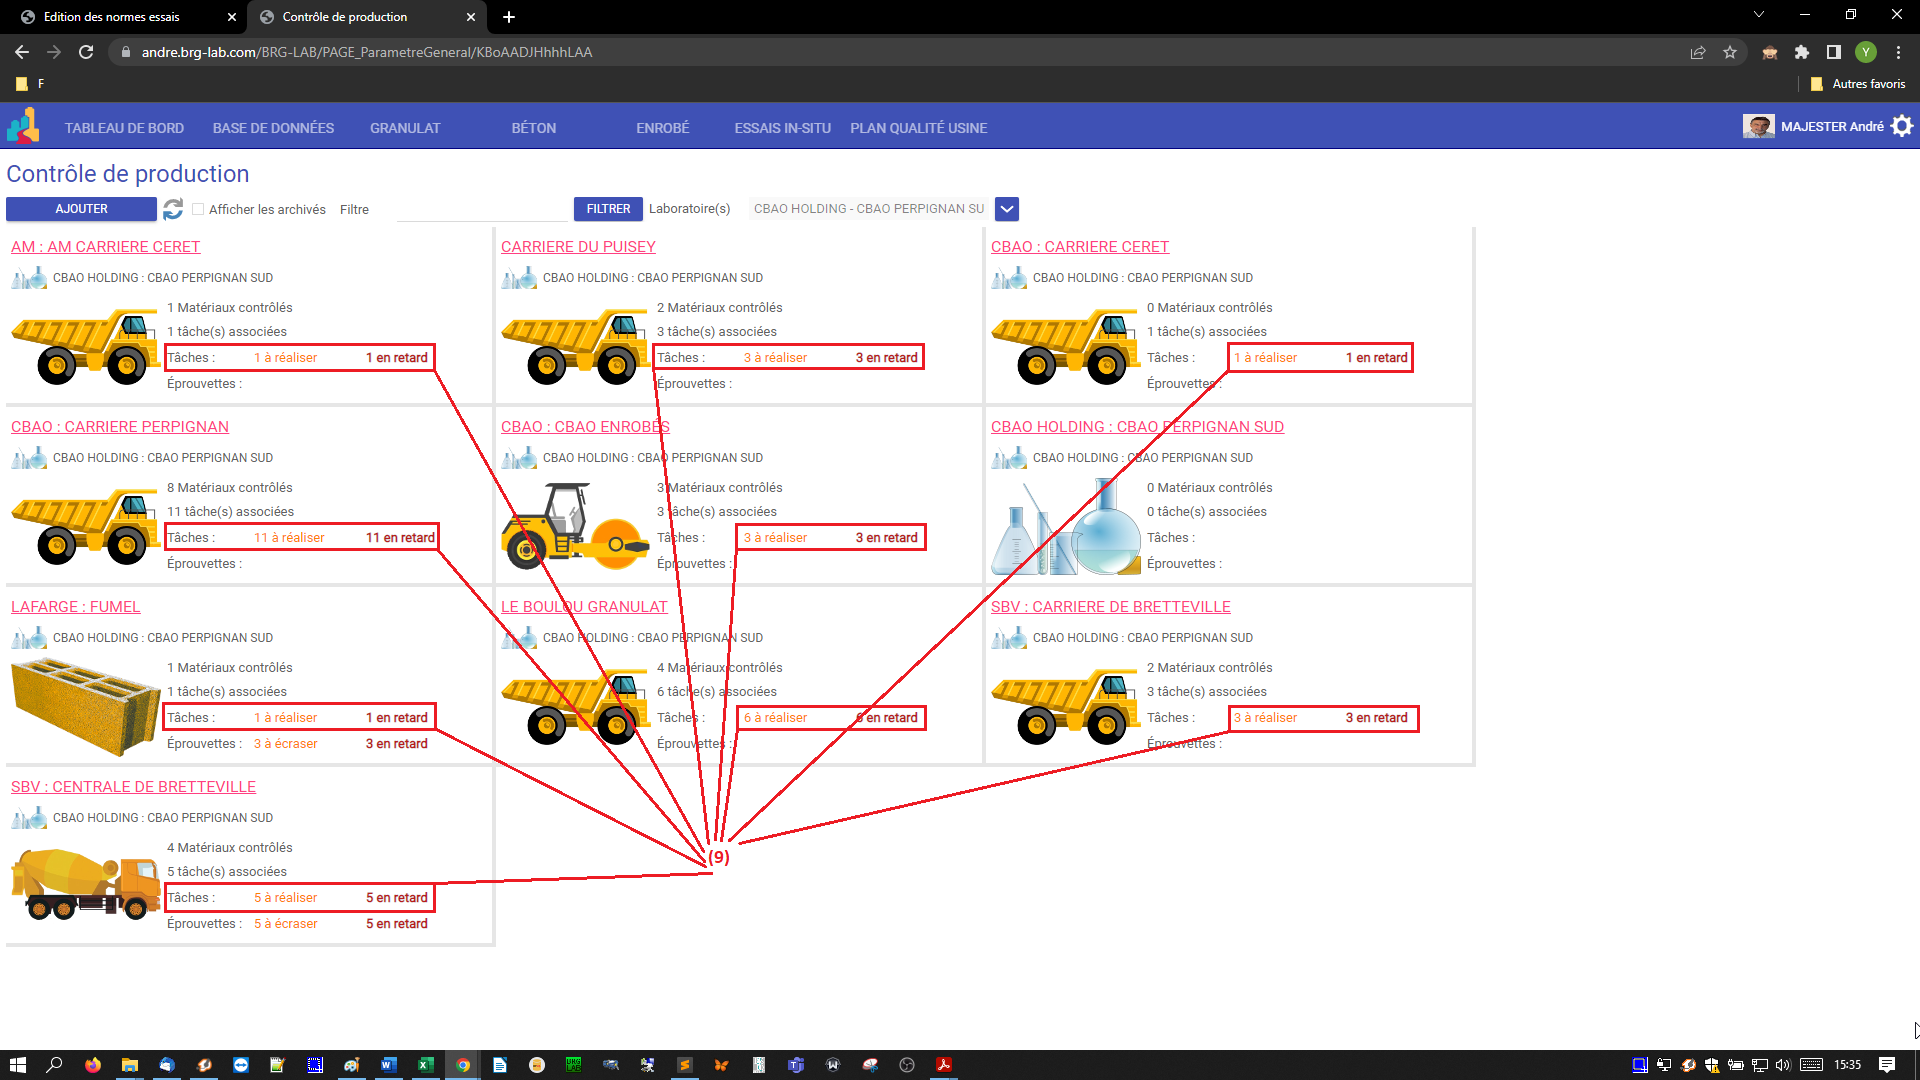Open the CBAO HOLDING : CBAO PERPIGNAN SUD link
The image size is (1920, 1080).
point(1137,427)
